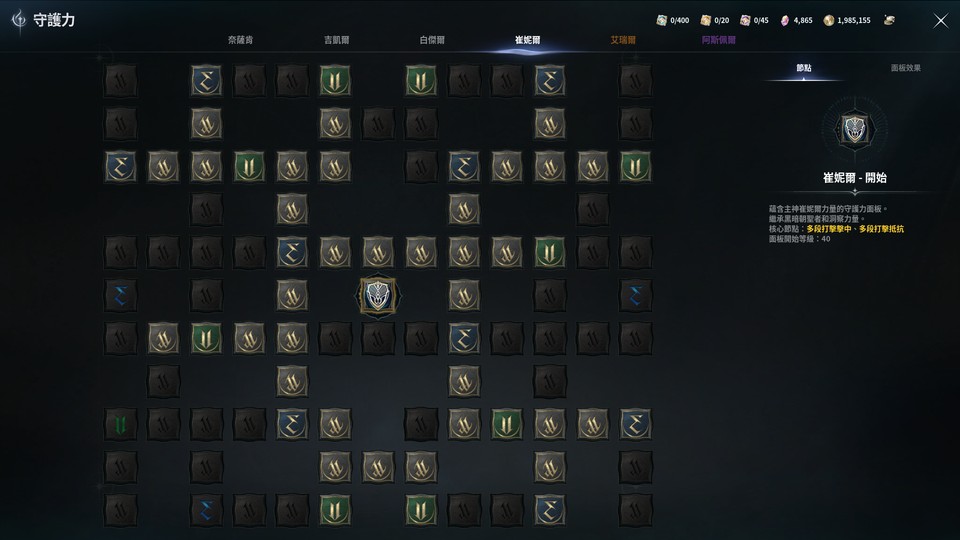The image size is (960, 540).
Task: Open the orange 艾瑞爾 tab
Action: 623,40
